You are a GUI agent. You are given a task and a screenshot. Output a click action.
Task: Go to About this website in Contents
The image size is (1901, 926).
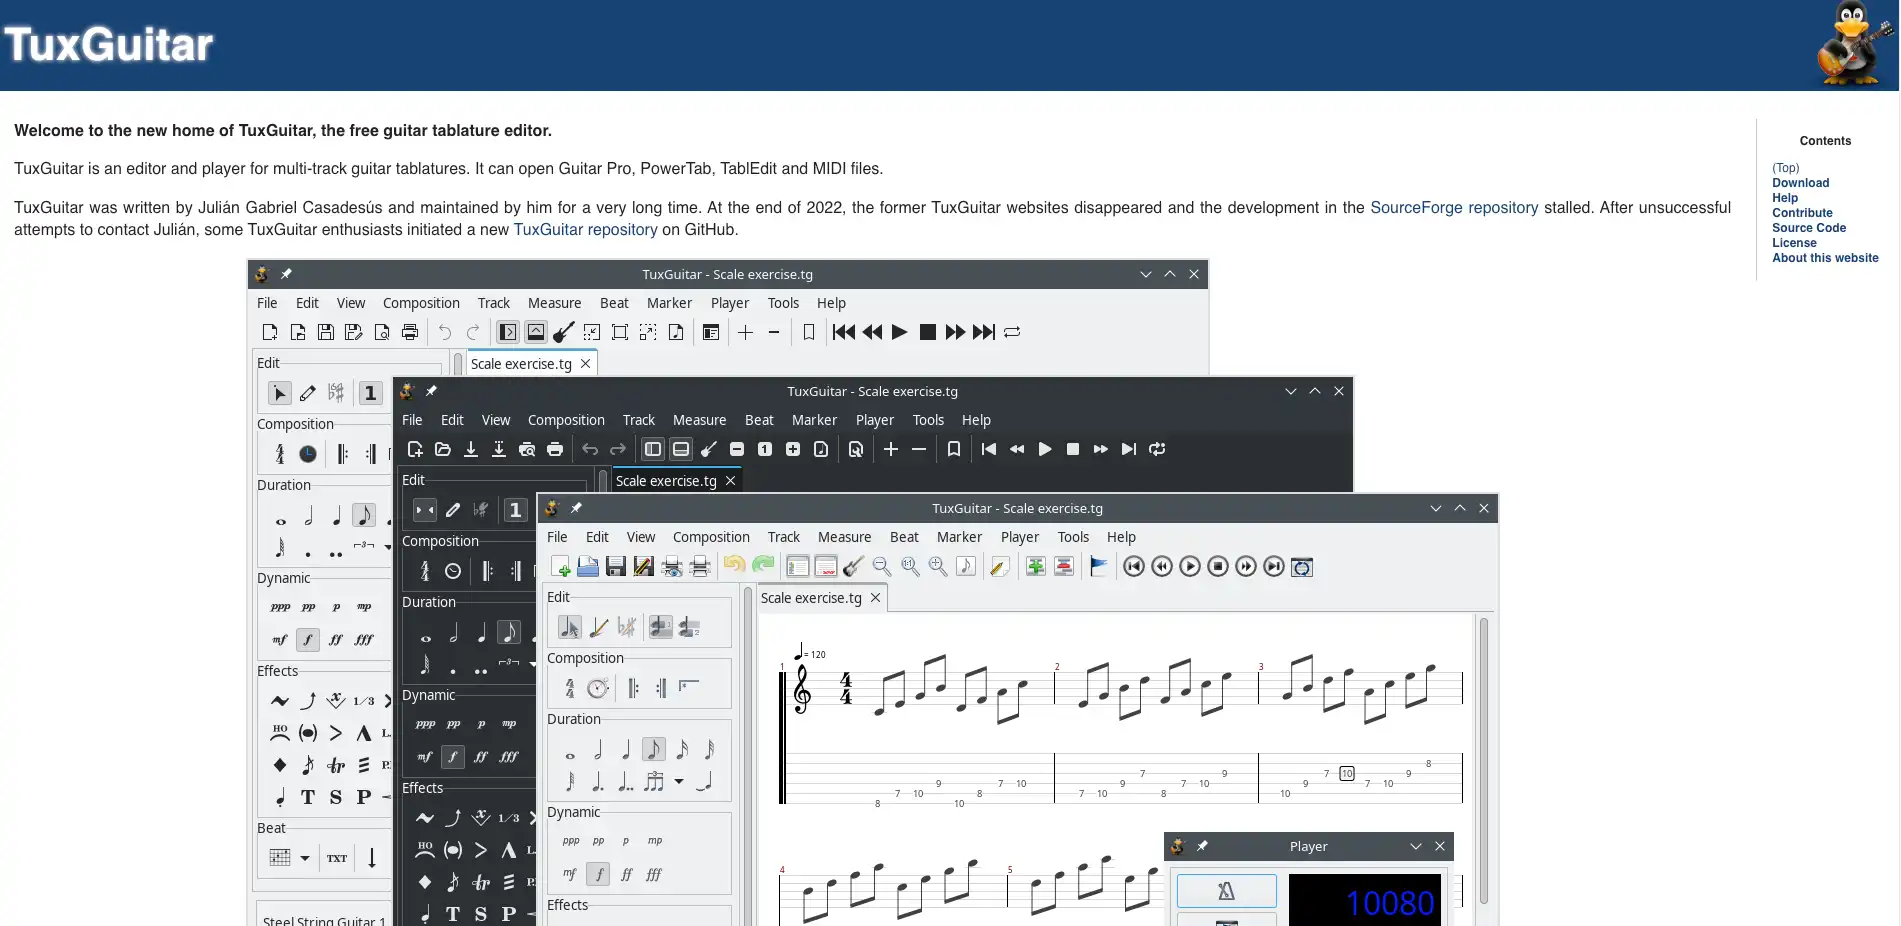click(1825, 258)
